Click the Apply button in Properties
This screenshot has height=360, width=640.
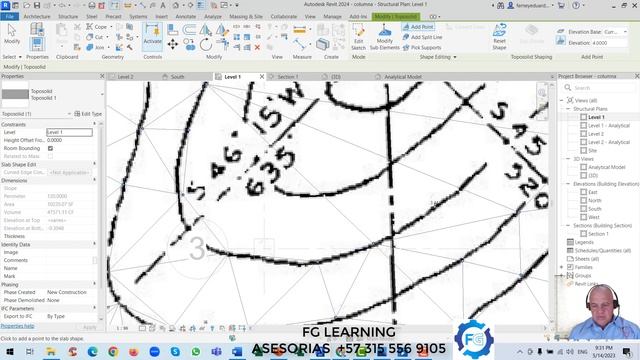click(89, 327)
